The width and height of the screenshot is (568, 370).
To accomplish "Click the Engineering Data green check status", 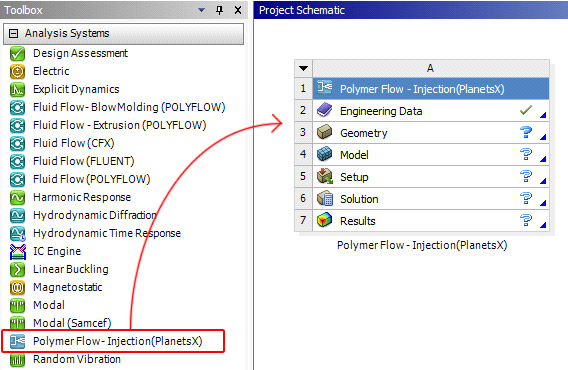I will 526,110.
